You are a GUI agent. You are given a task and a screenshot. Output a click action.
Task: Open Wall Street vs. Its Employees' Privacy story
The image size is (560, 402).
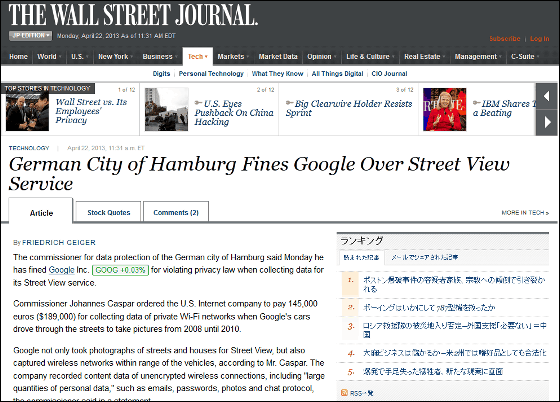(91, 111)
